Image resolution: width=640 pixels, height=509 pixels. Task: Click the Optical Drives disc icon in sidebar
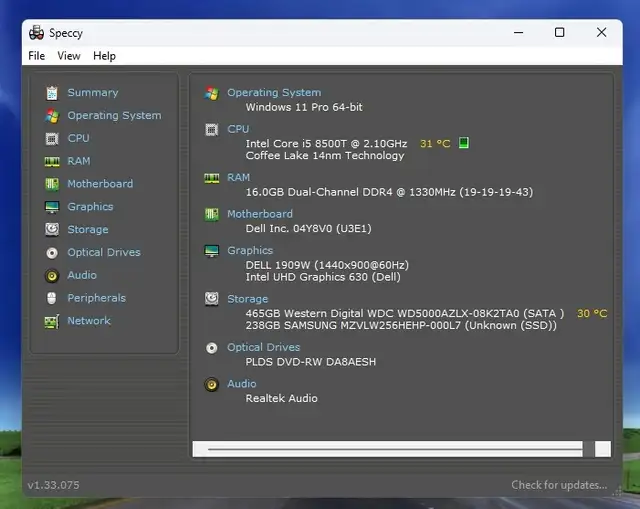pyautogui.click(x=52, y=253)
